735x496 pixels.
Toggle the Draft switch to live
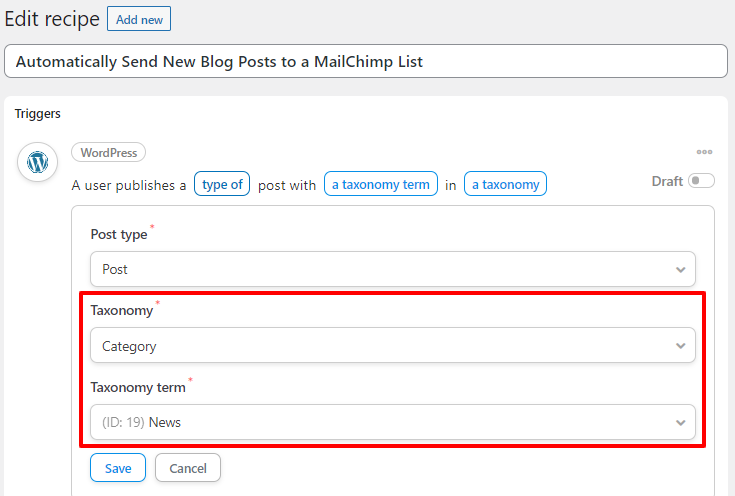tap(701, 180)
